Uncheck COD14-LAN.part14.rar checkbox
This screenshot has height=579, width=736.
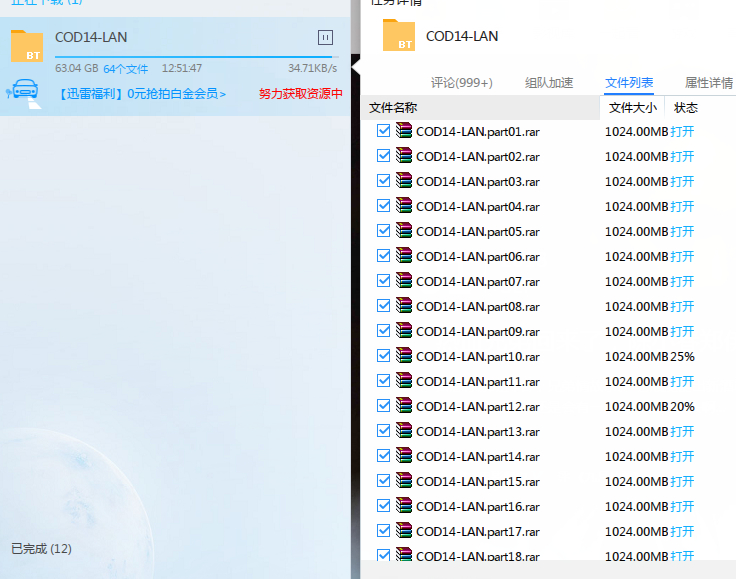tap(383, 456)
